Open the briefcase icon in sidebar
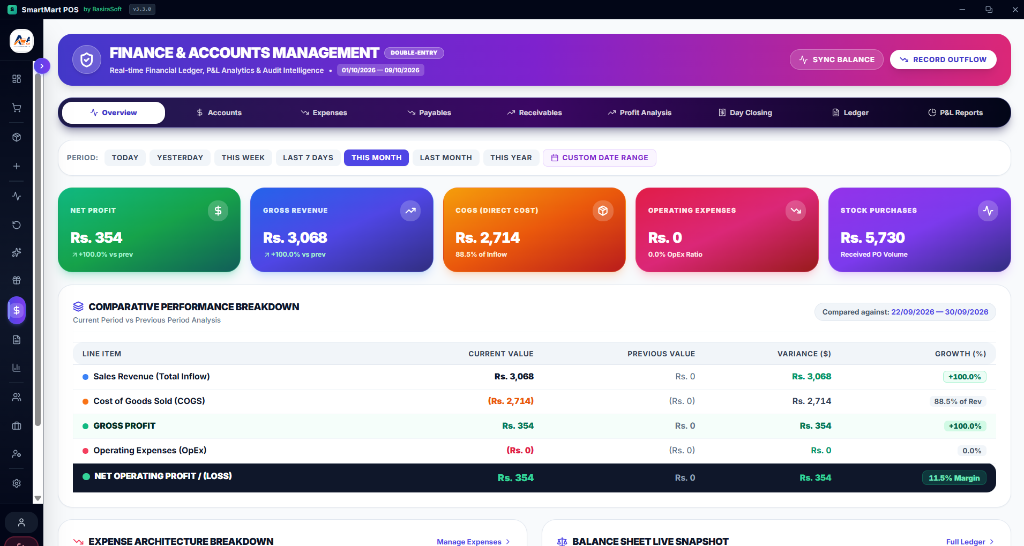The image size is (1024, 546). (x=16, y=426)
